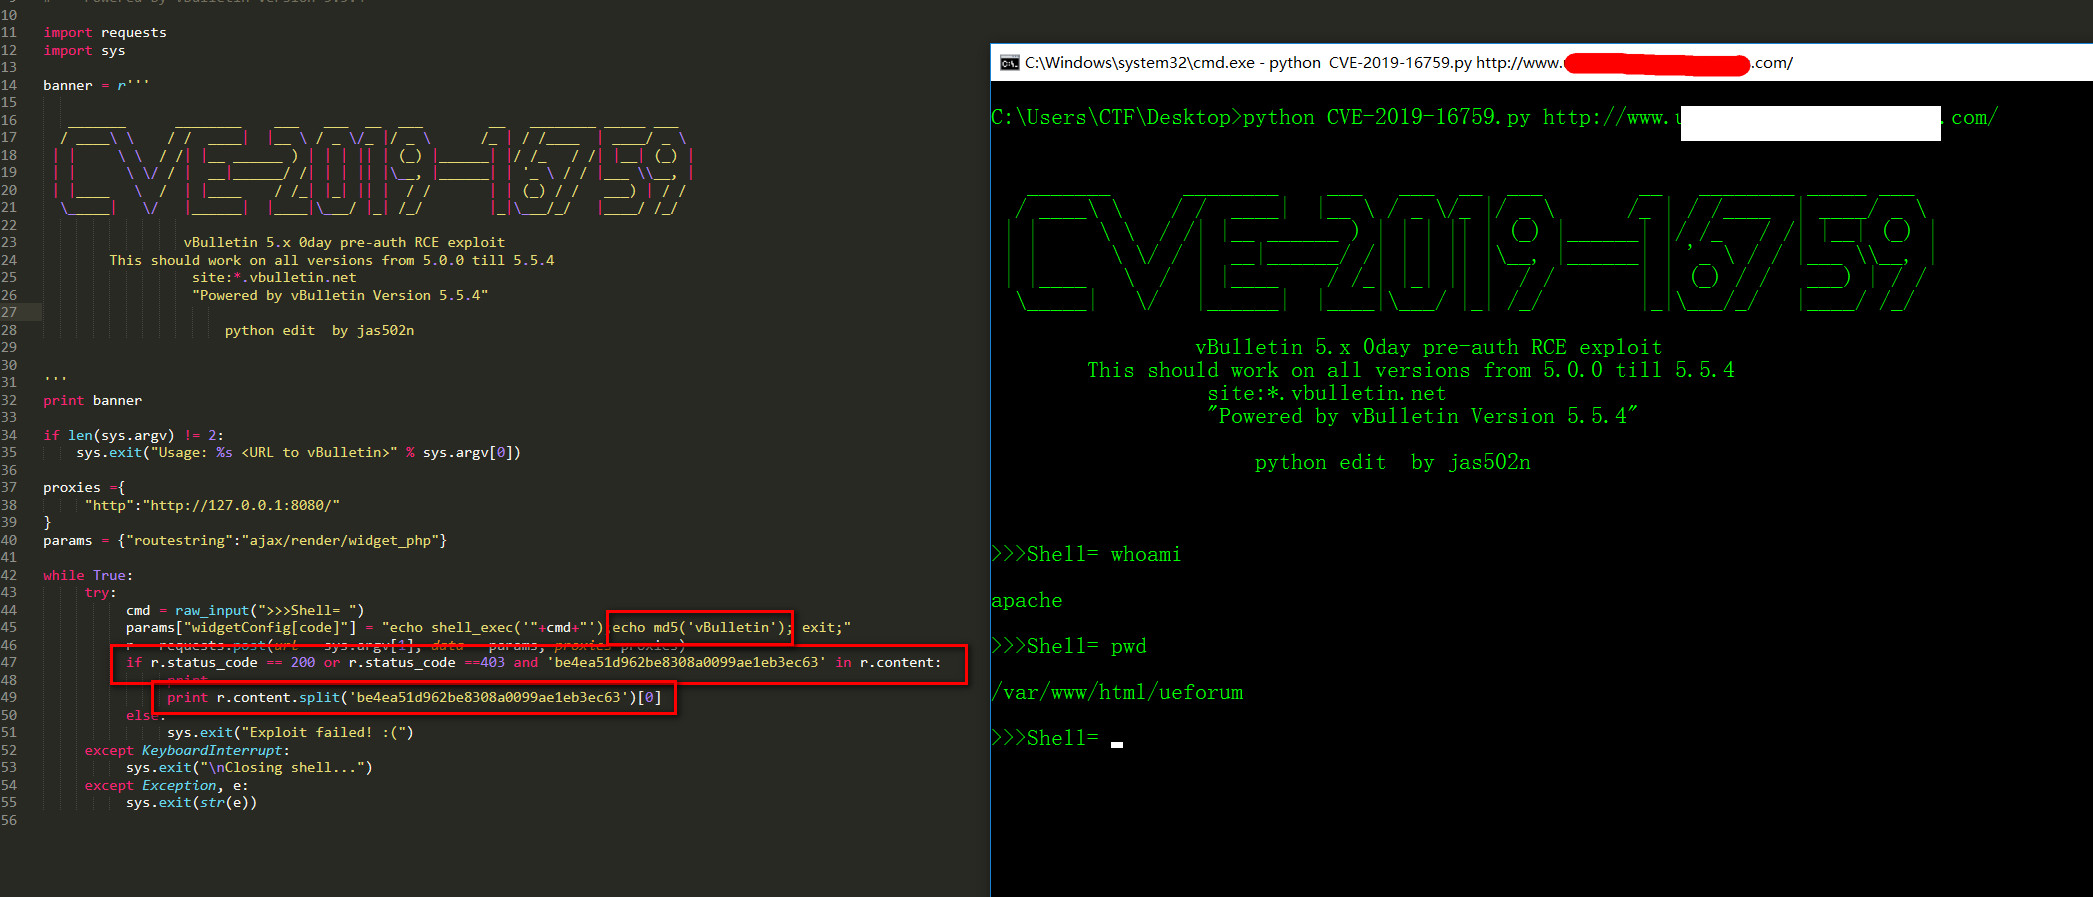Click 'python edit by jas502n' in the terminal
The image size is (2093, 897).
click(x=1393, y=463)
